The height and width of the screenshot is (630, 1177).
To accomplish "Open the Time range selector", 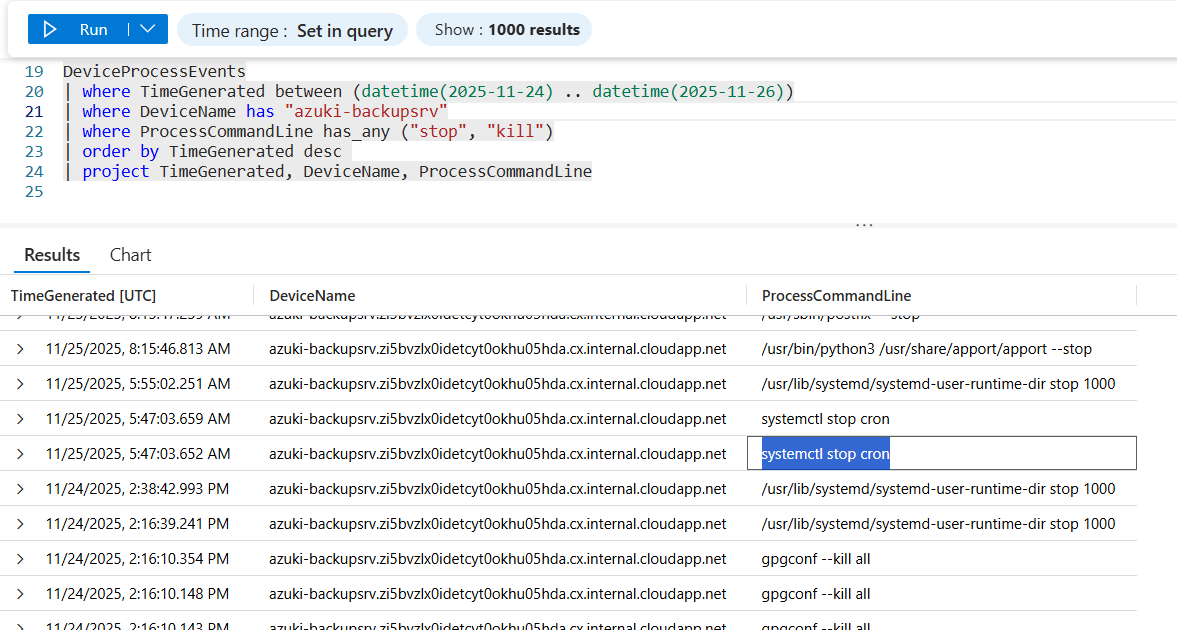I will (292, 30).
